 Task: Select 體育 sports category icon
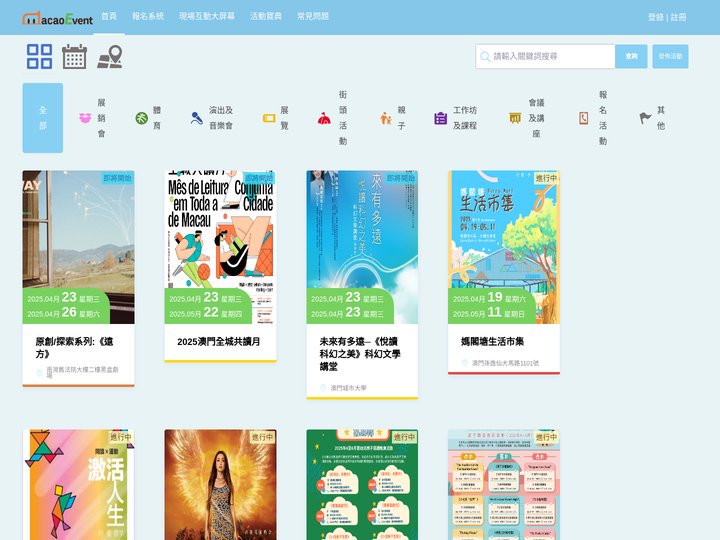(141, 118)
